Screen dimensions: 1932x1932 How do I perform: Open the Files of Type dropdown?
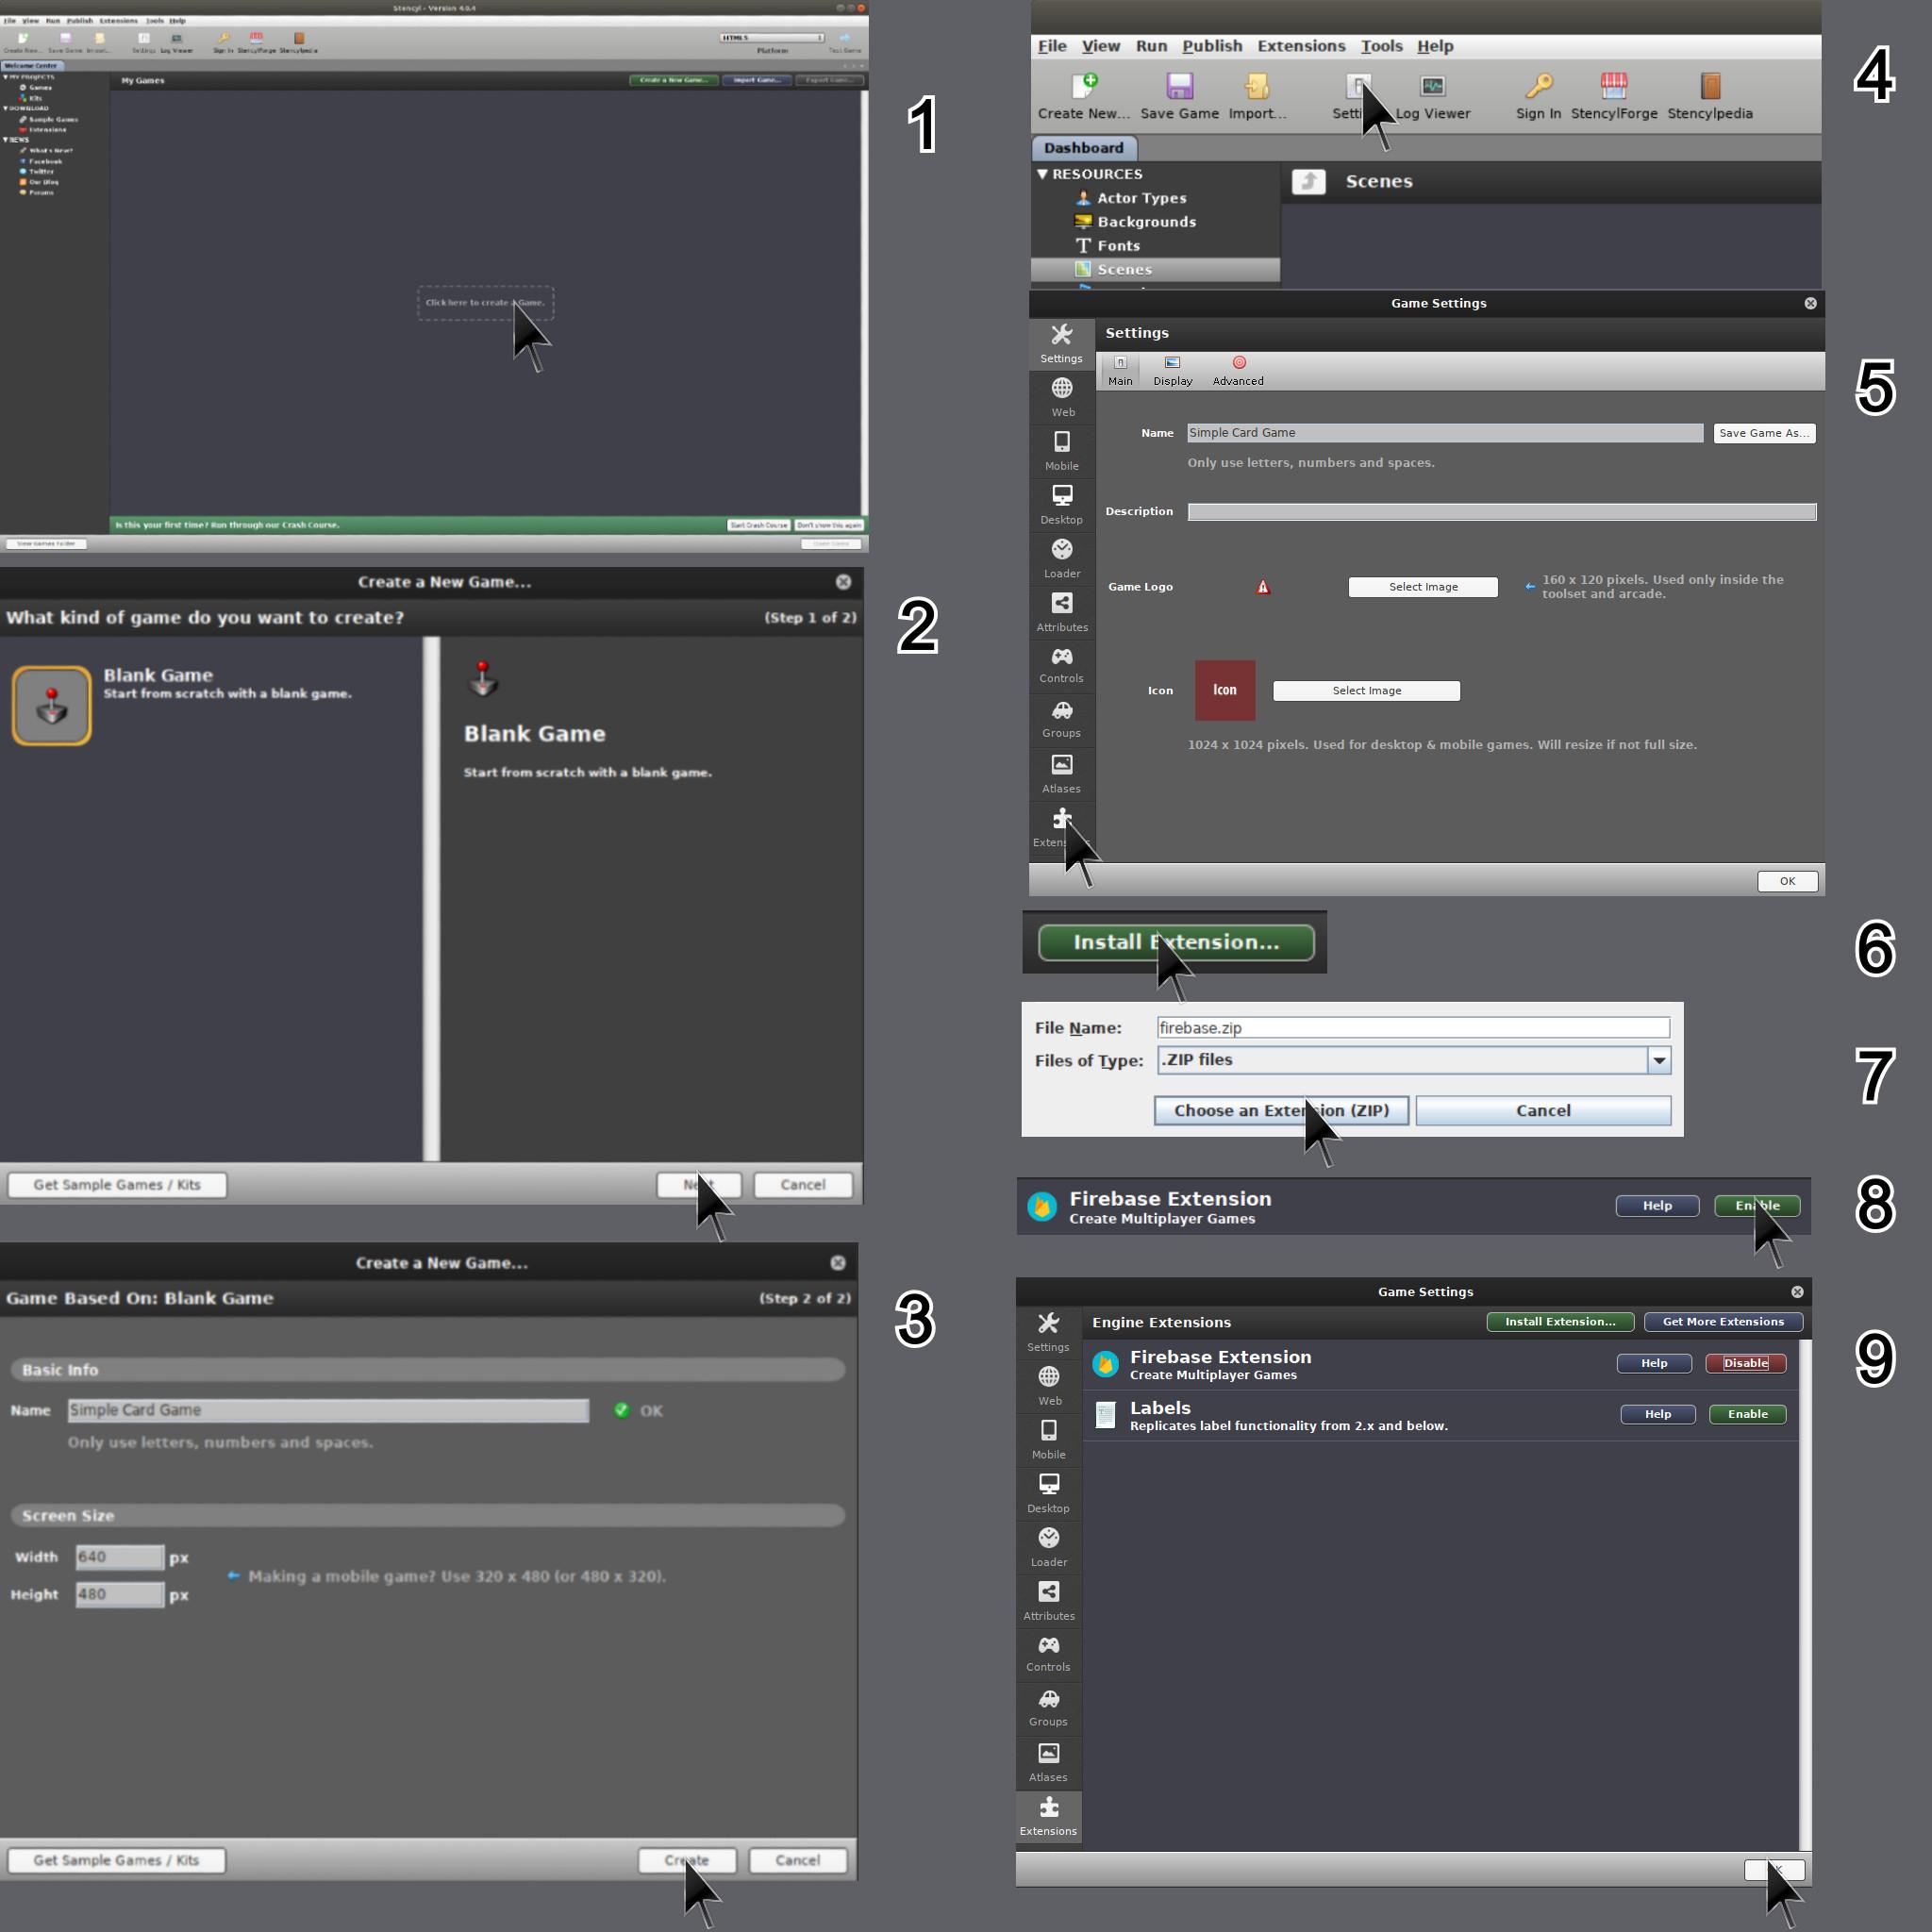[x=1659, y=1060]
